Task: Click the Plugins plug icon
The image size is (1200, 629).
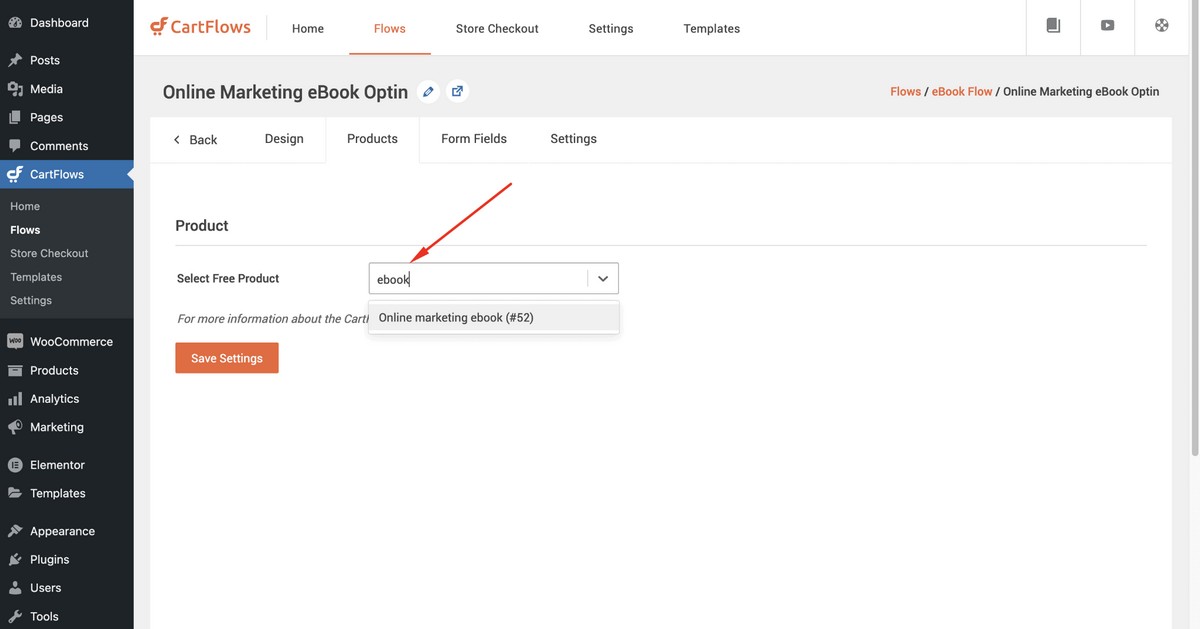Action: pyautogui.click(x=15, y=560)
